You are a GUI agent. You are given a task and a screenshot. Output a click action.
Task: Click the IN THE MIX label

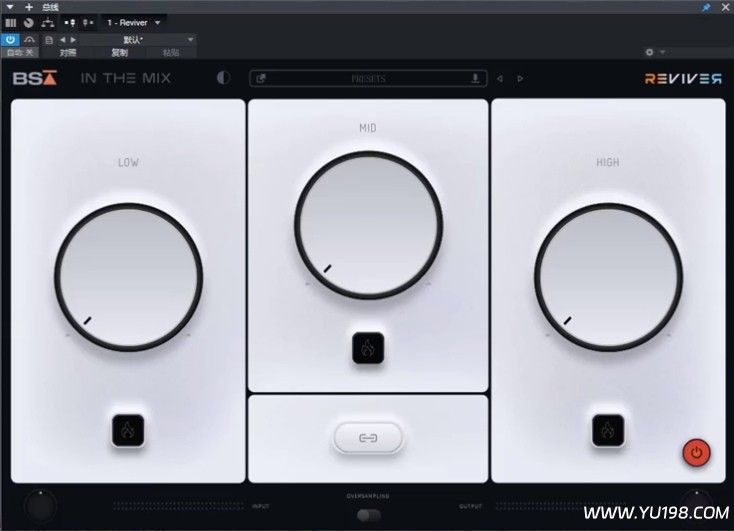coord(126,78)
